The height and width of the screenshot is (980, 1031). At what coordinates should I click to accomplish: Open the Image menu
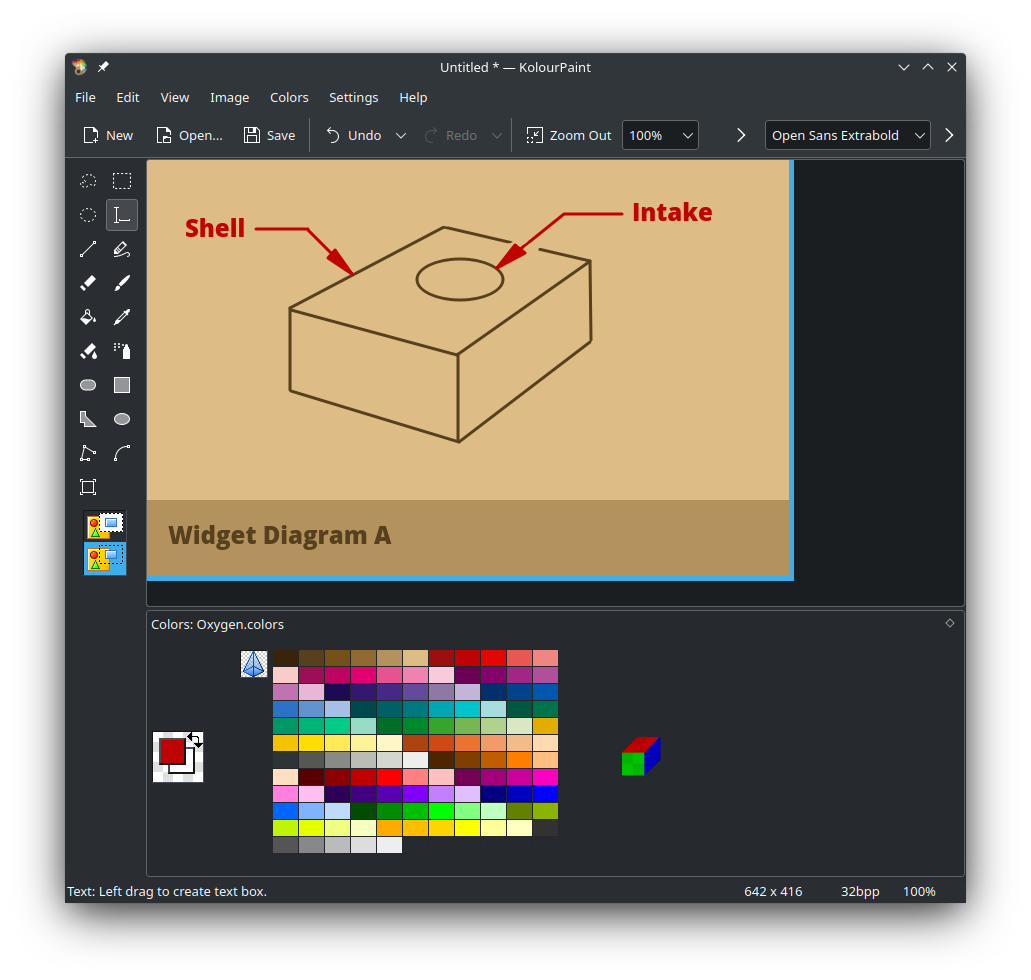click(x=229, y=97)
